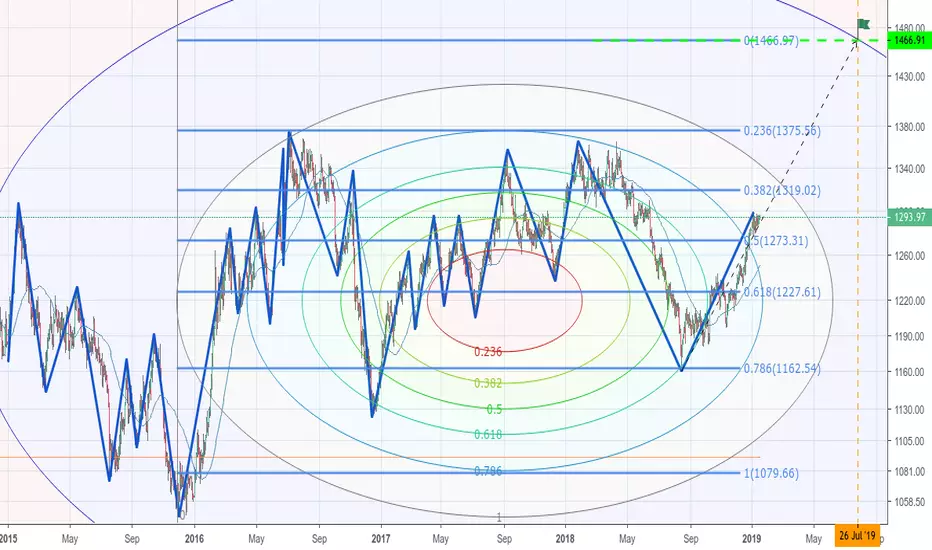Select Fibonacci level label 0.236(1375.56)
Image resolution: width=932 pixels, height=550 pixels.
(x=782, y=130)
